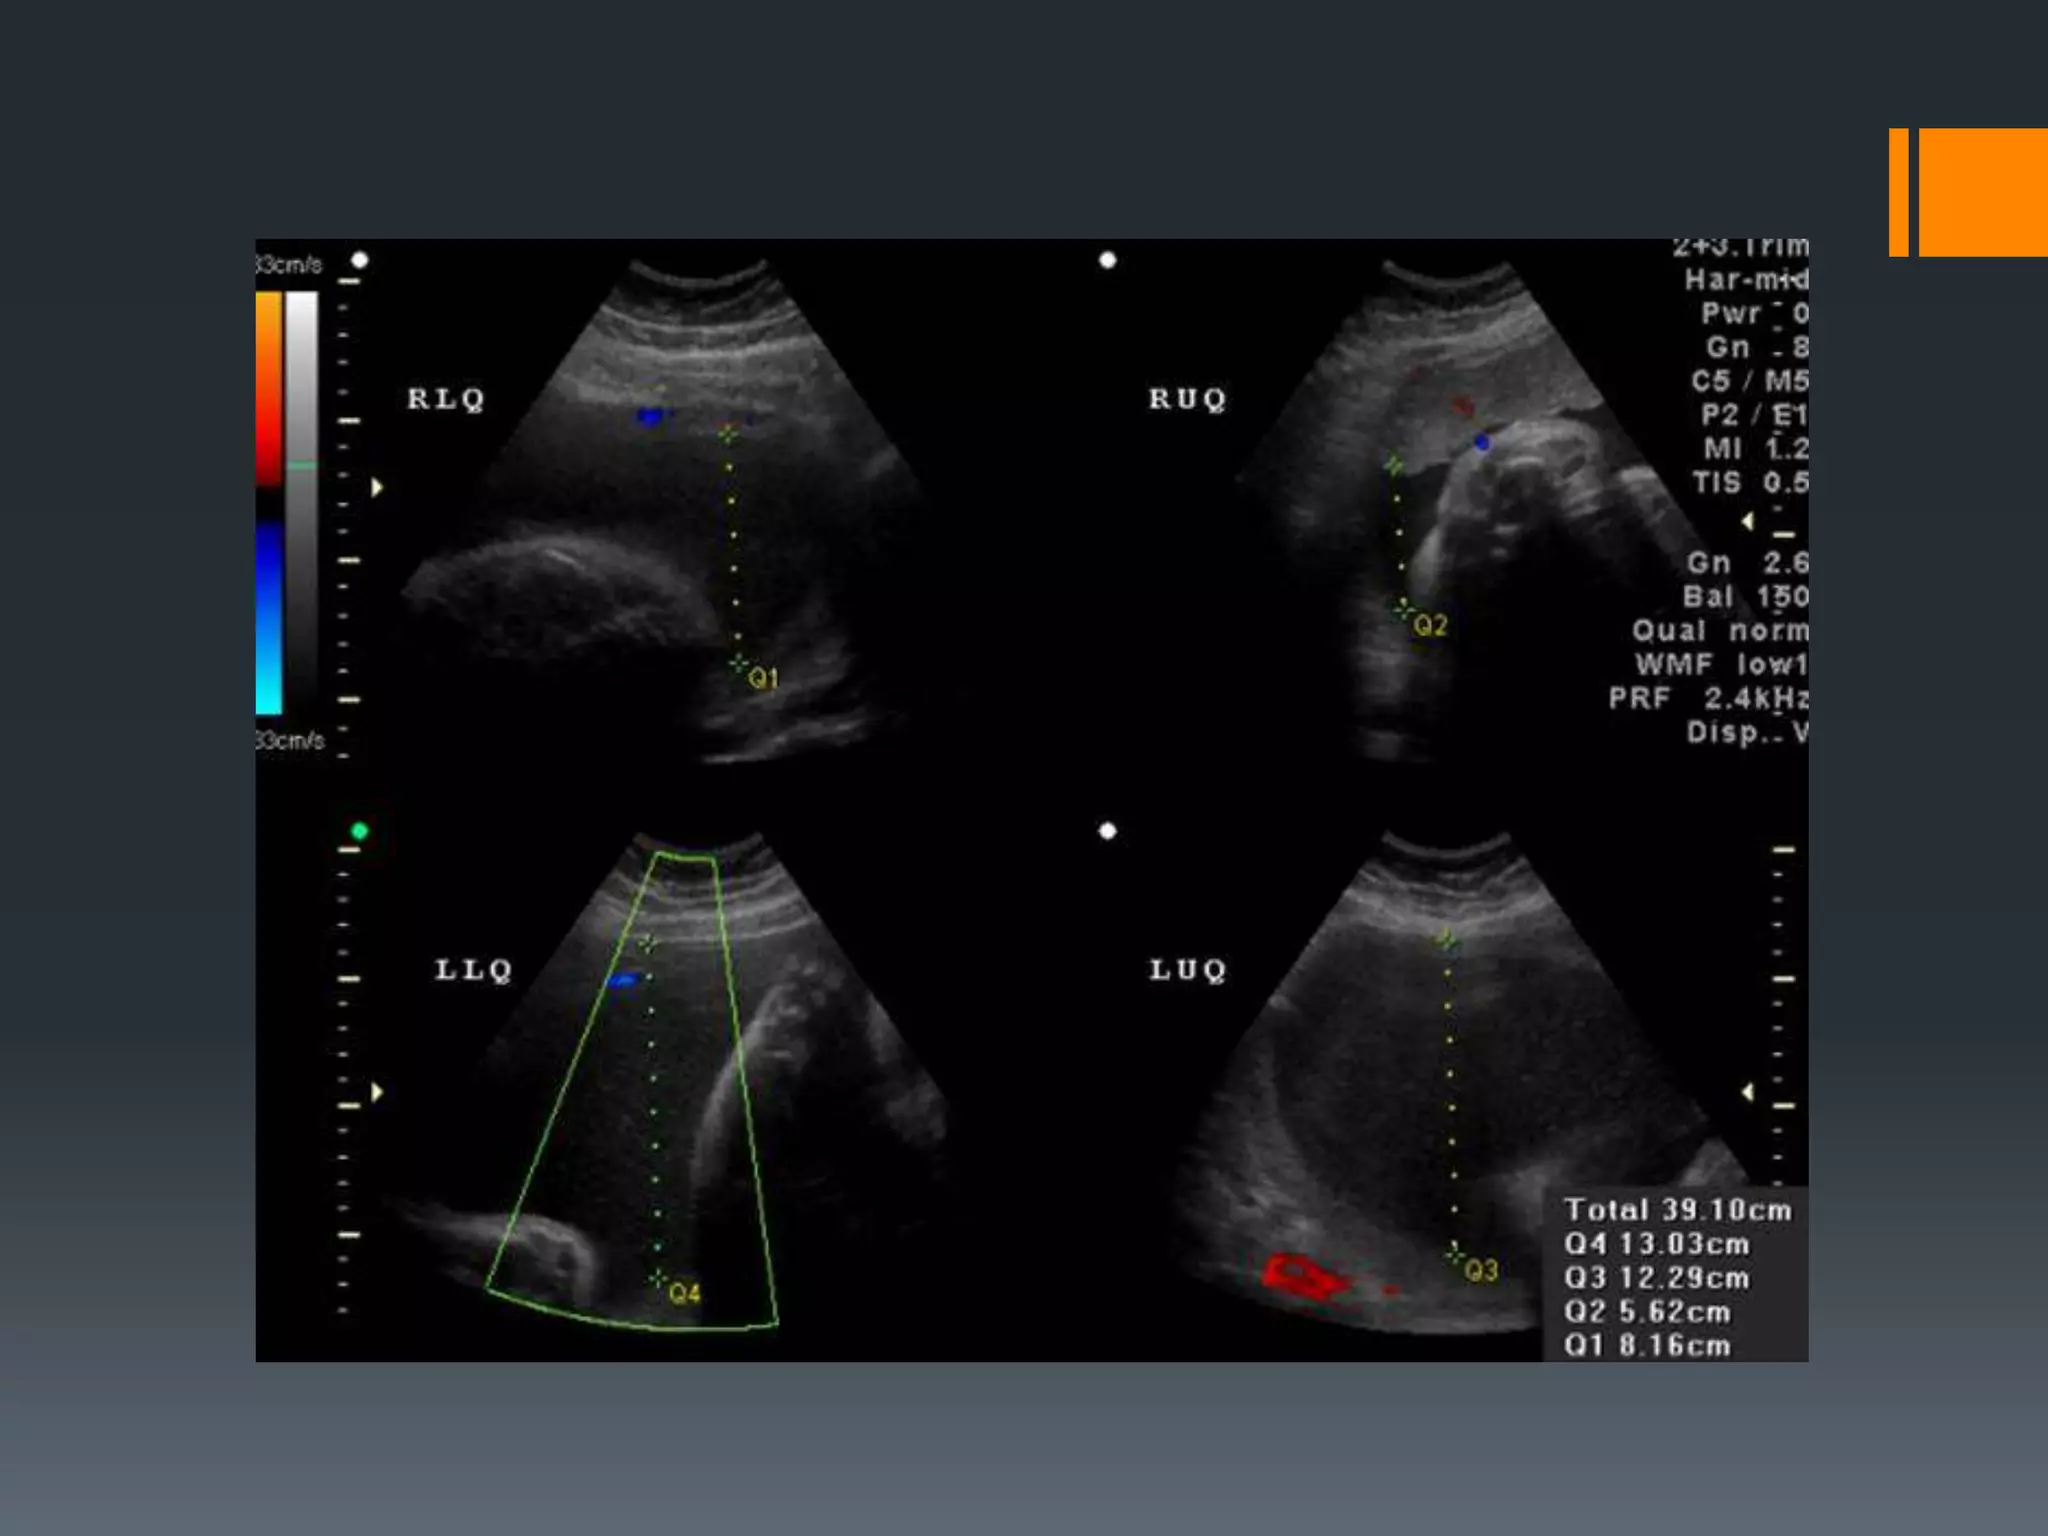Click the top caliper cross in RUQ image
This screenshot has width=2048, height=1536.
click(1394, 465)
